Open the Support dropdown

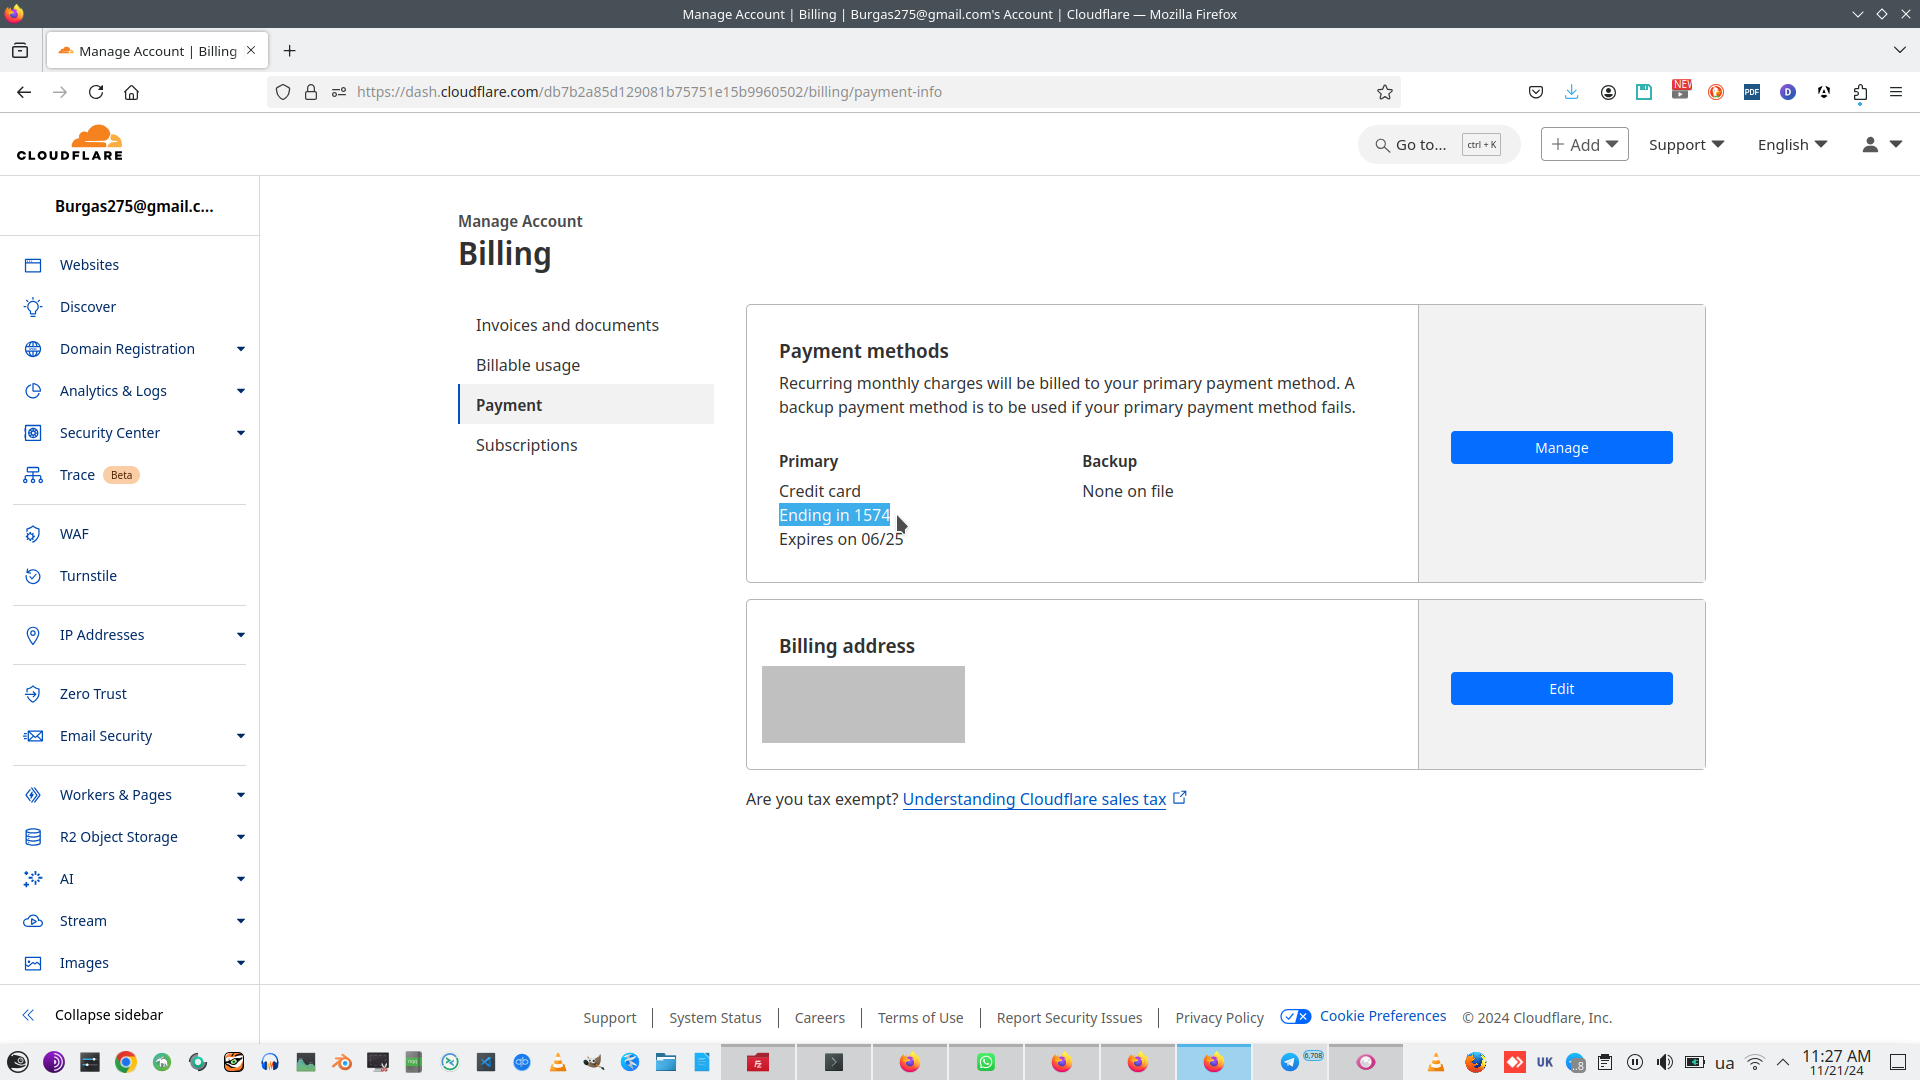tap(1686, 145)
